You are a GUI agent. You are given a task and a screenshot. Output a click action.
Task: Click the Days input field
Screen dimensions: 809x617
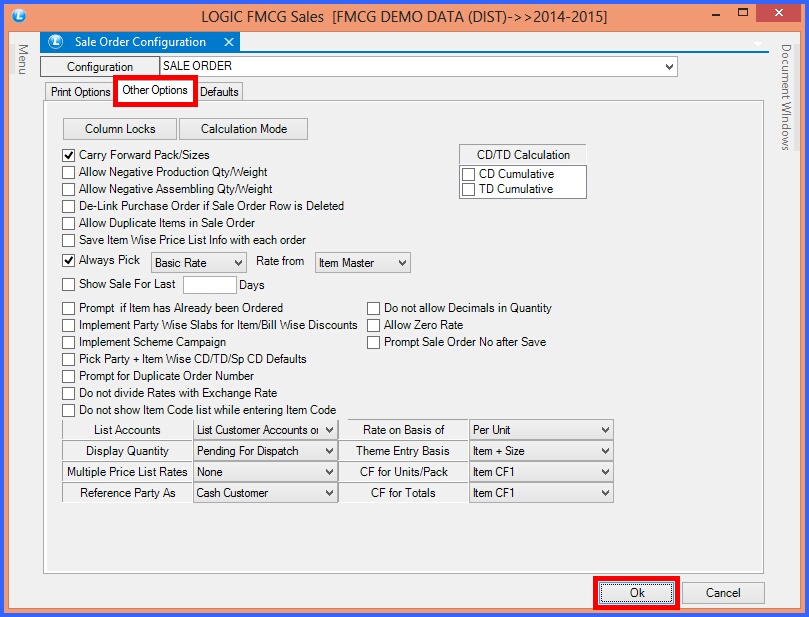click(209, 285)
